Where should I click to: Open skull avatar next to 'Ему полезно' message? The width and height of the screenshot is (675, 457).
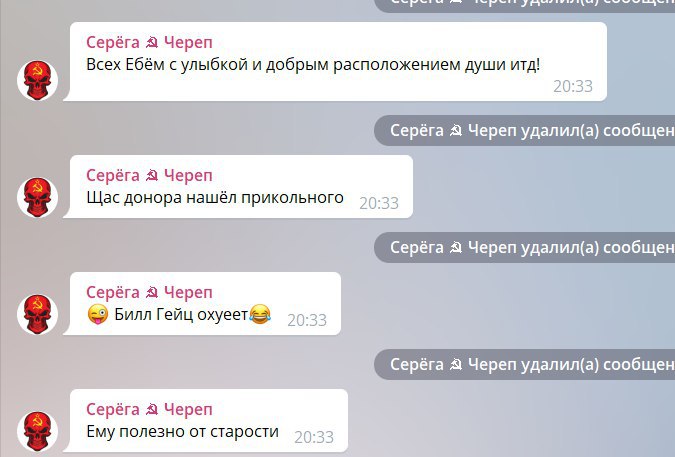[x=37, y=431]
